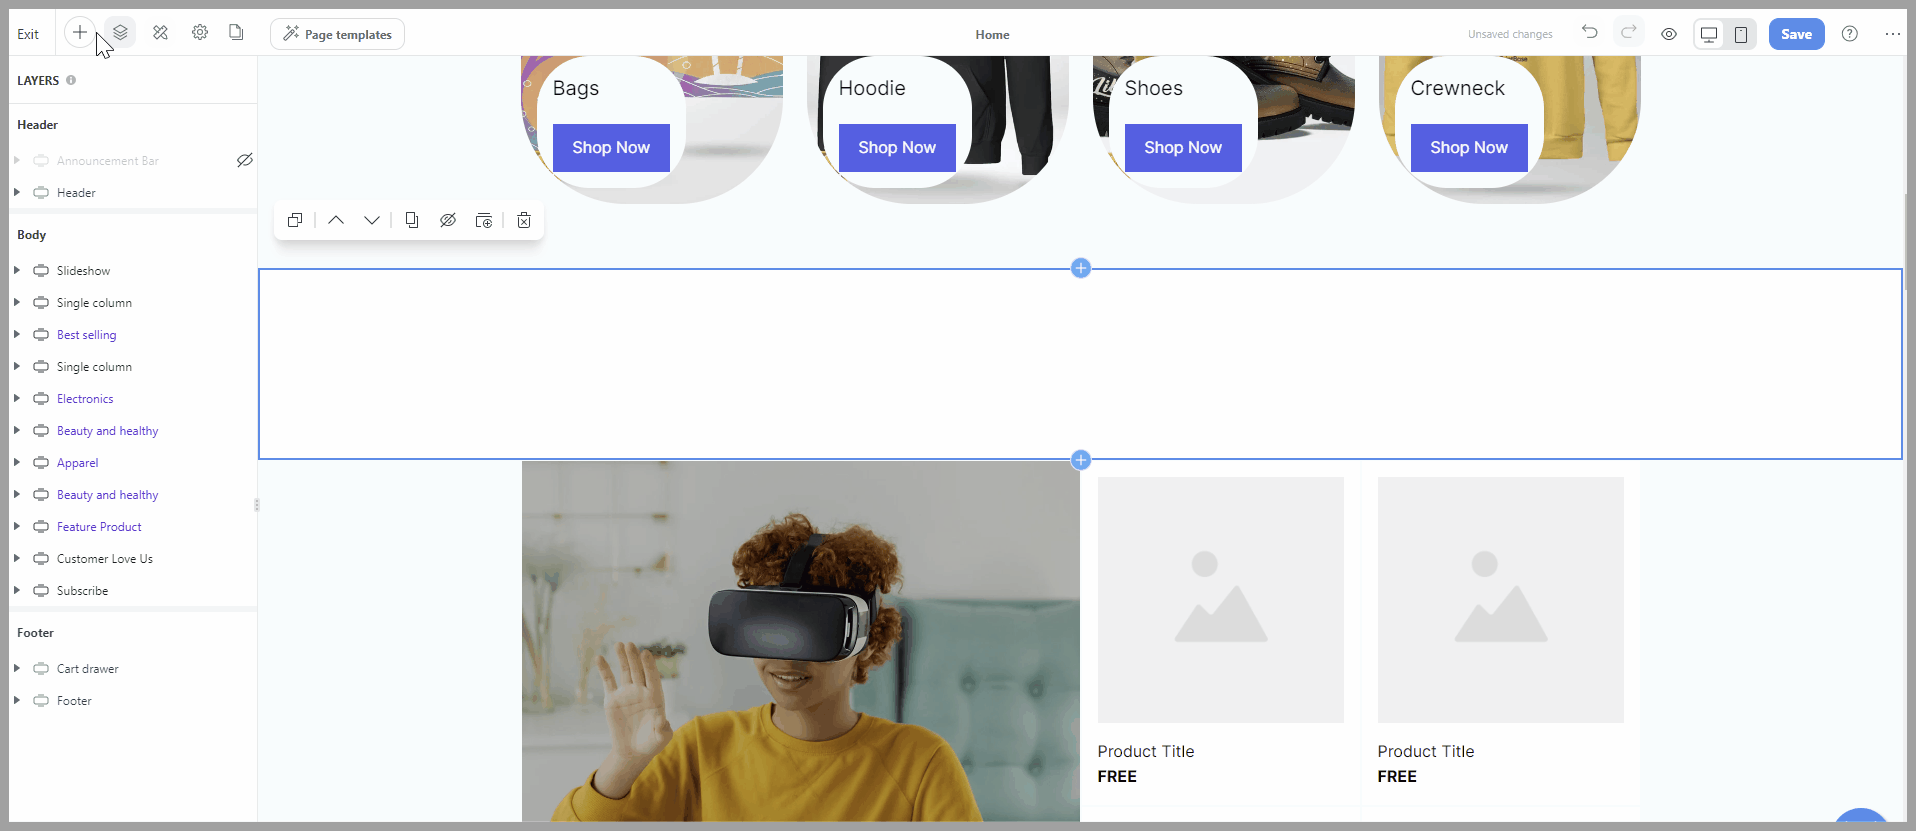Select the Footer layer row
Viewport: 1916px width, 831px height.
pos(133,701)
